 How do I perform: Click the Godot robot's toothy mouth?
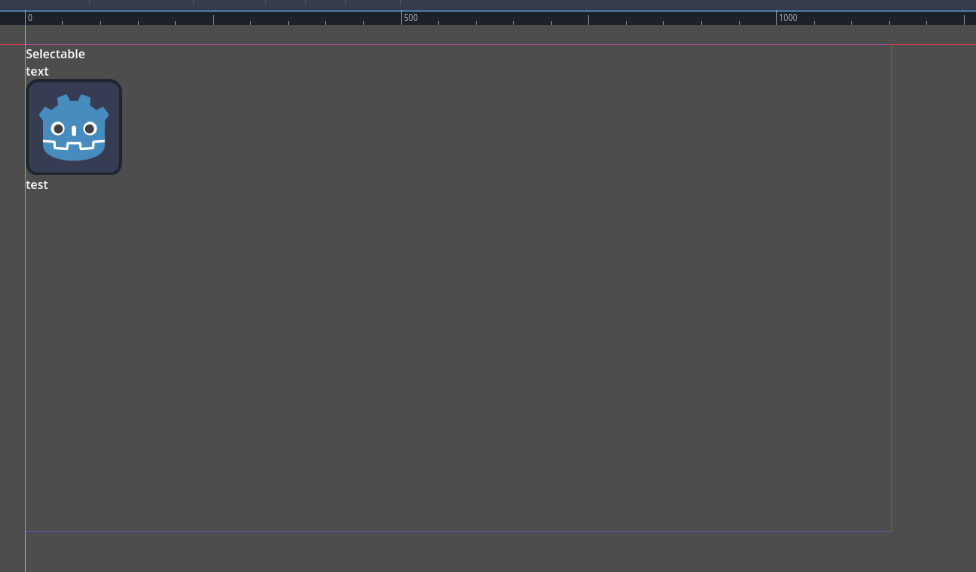tap(73, 146)
